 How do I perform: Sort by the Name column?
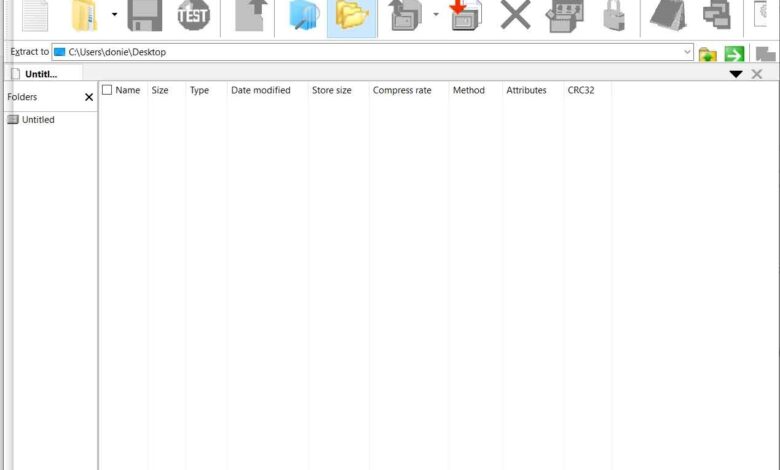128,90
